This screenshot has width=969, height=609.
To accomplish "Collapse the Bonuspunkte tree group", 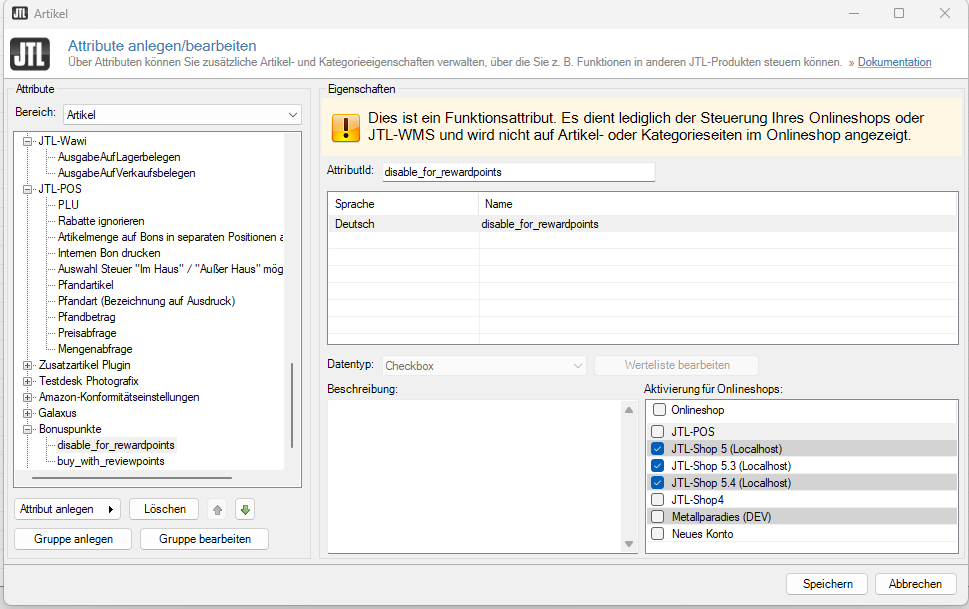I will click(x=27, y=429).
